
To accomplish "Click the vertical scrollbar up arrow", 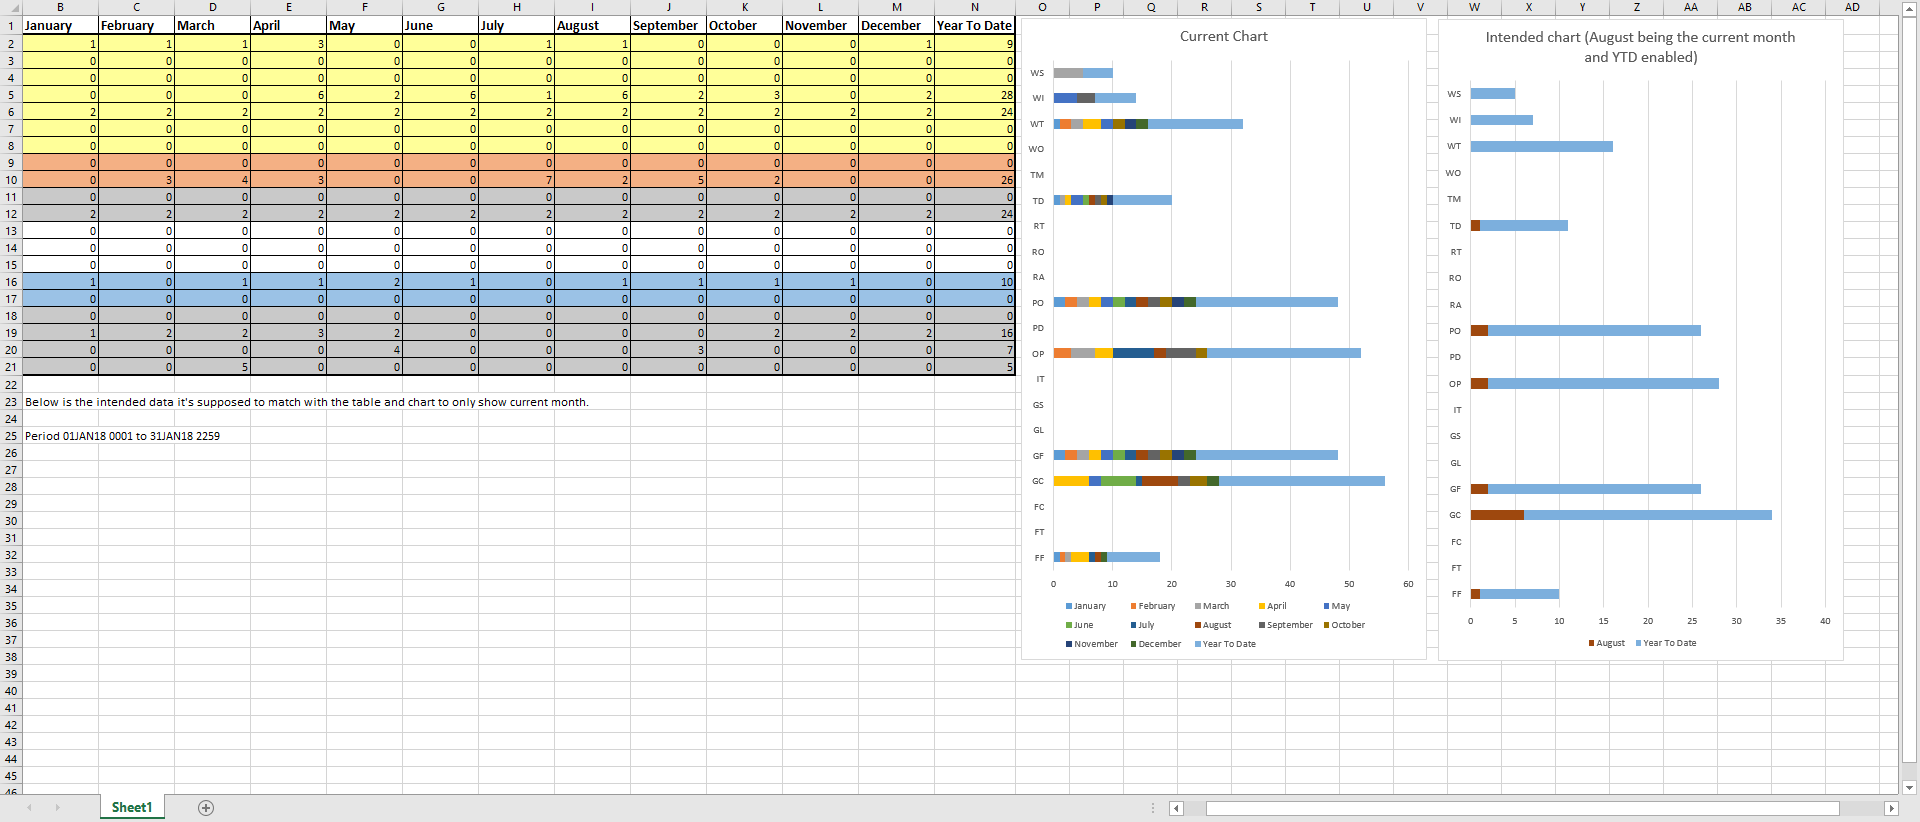I will [1909, 7].
